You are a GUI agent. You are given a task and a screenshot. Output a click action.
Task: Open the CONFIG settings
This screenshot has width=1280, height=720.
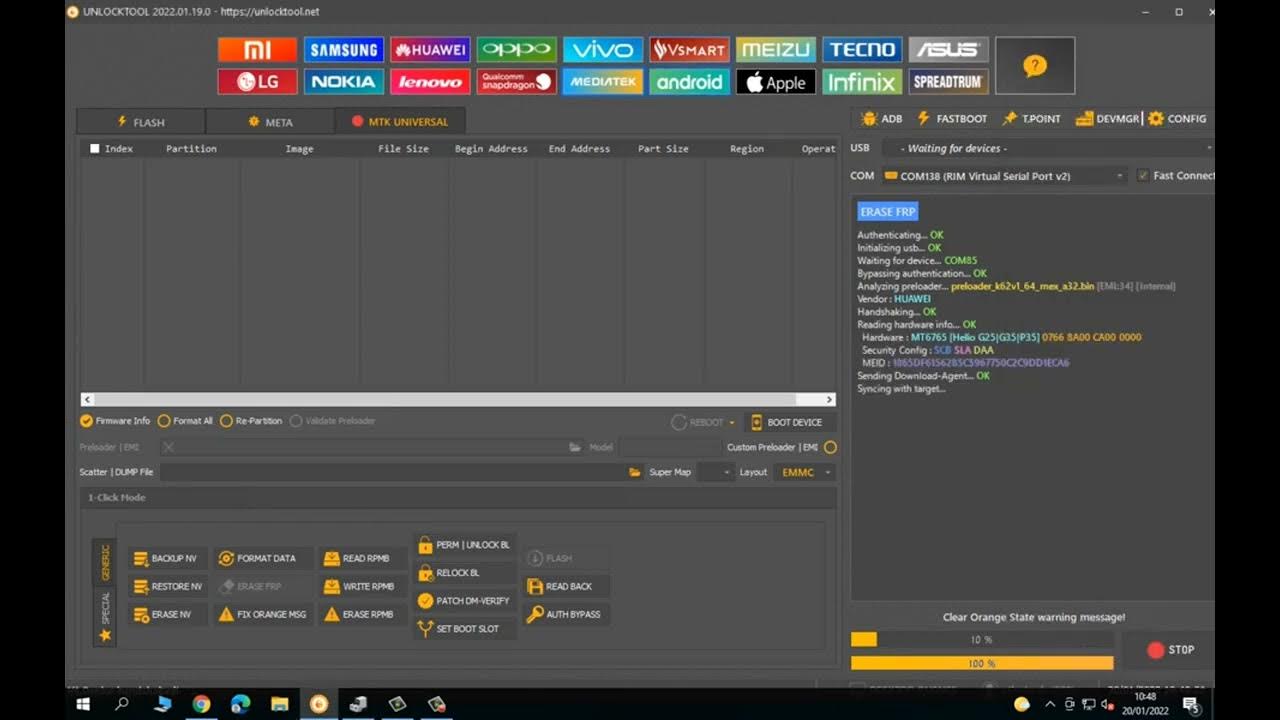point(1177,118)
